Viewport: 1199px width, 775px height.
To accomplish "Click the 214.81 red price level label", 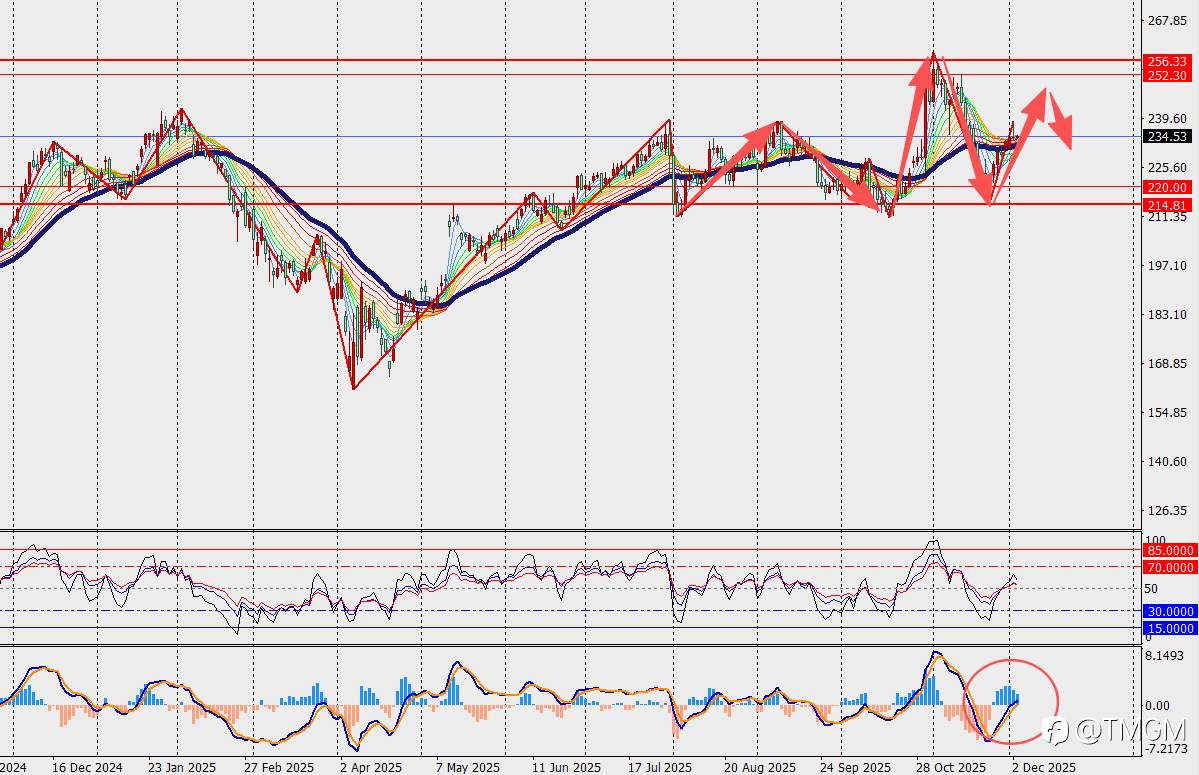I will click(x=1168, y=205).
